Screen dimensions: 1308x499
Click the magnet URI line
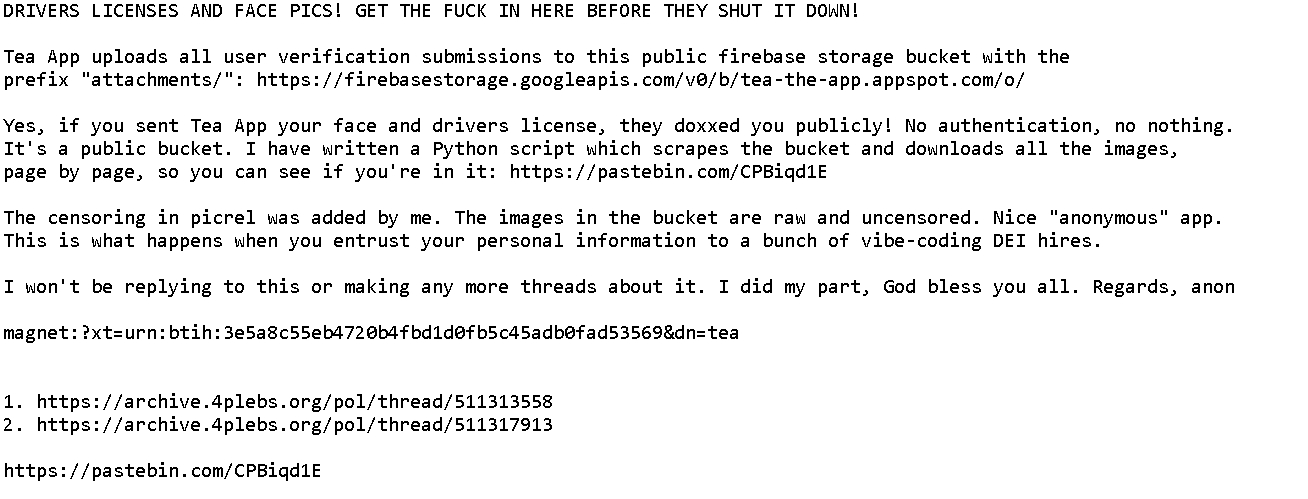[371, 333]
